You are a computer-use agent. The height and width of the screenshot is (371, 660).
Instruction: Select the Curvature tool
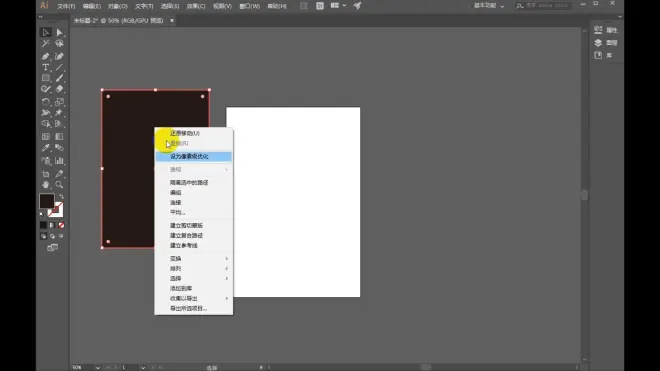(x=59, y=56)
